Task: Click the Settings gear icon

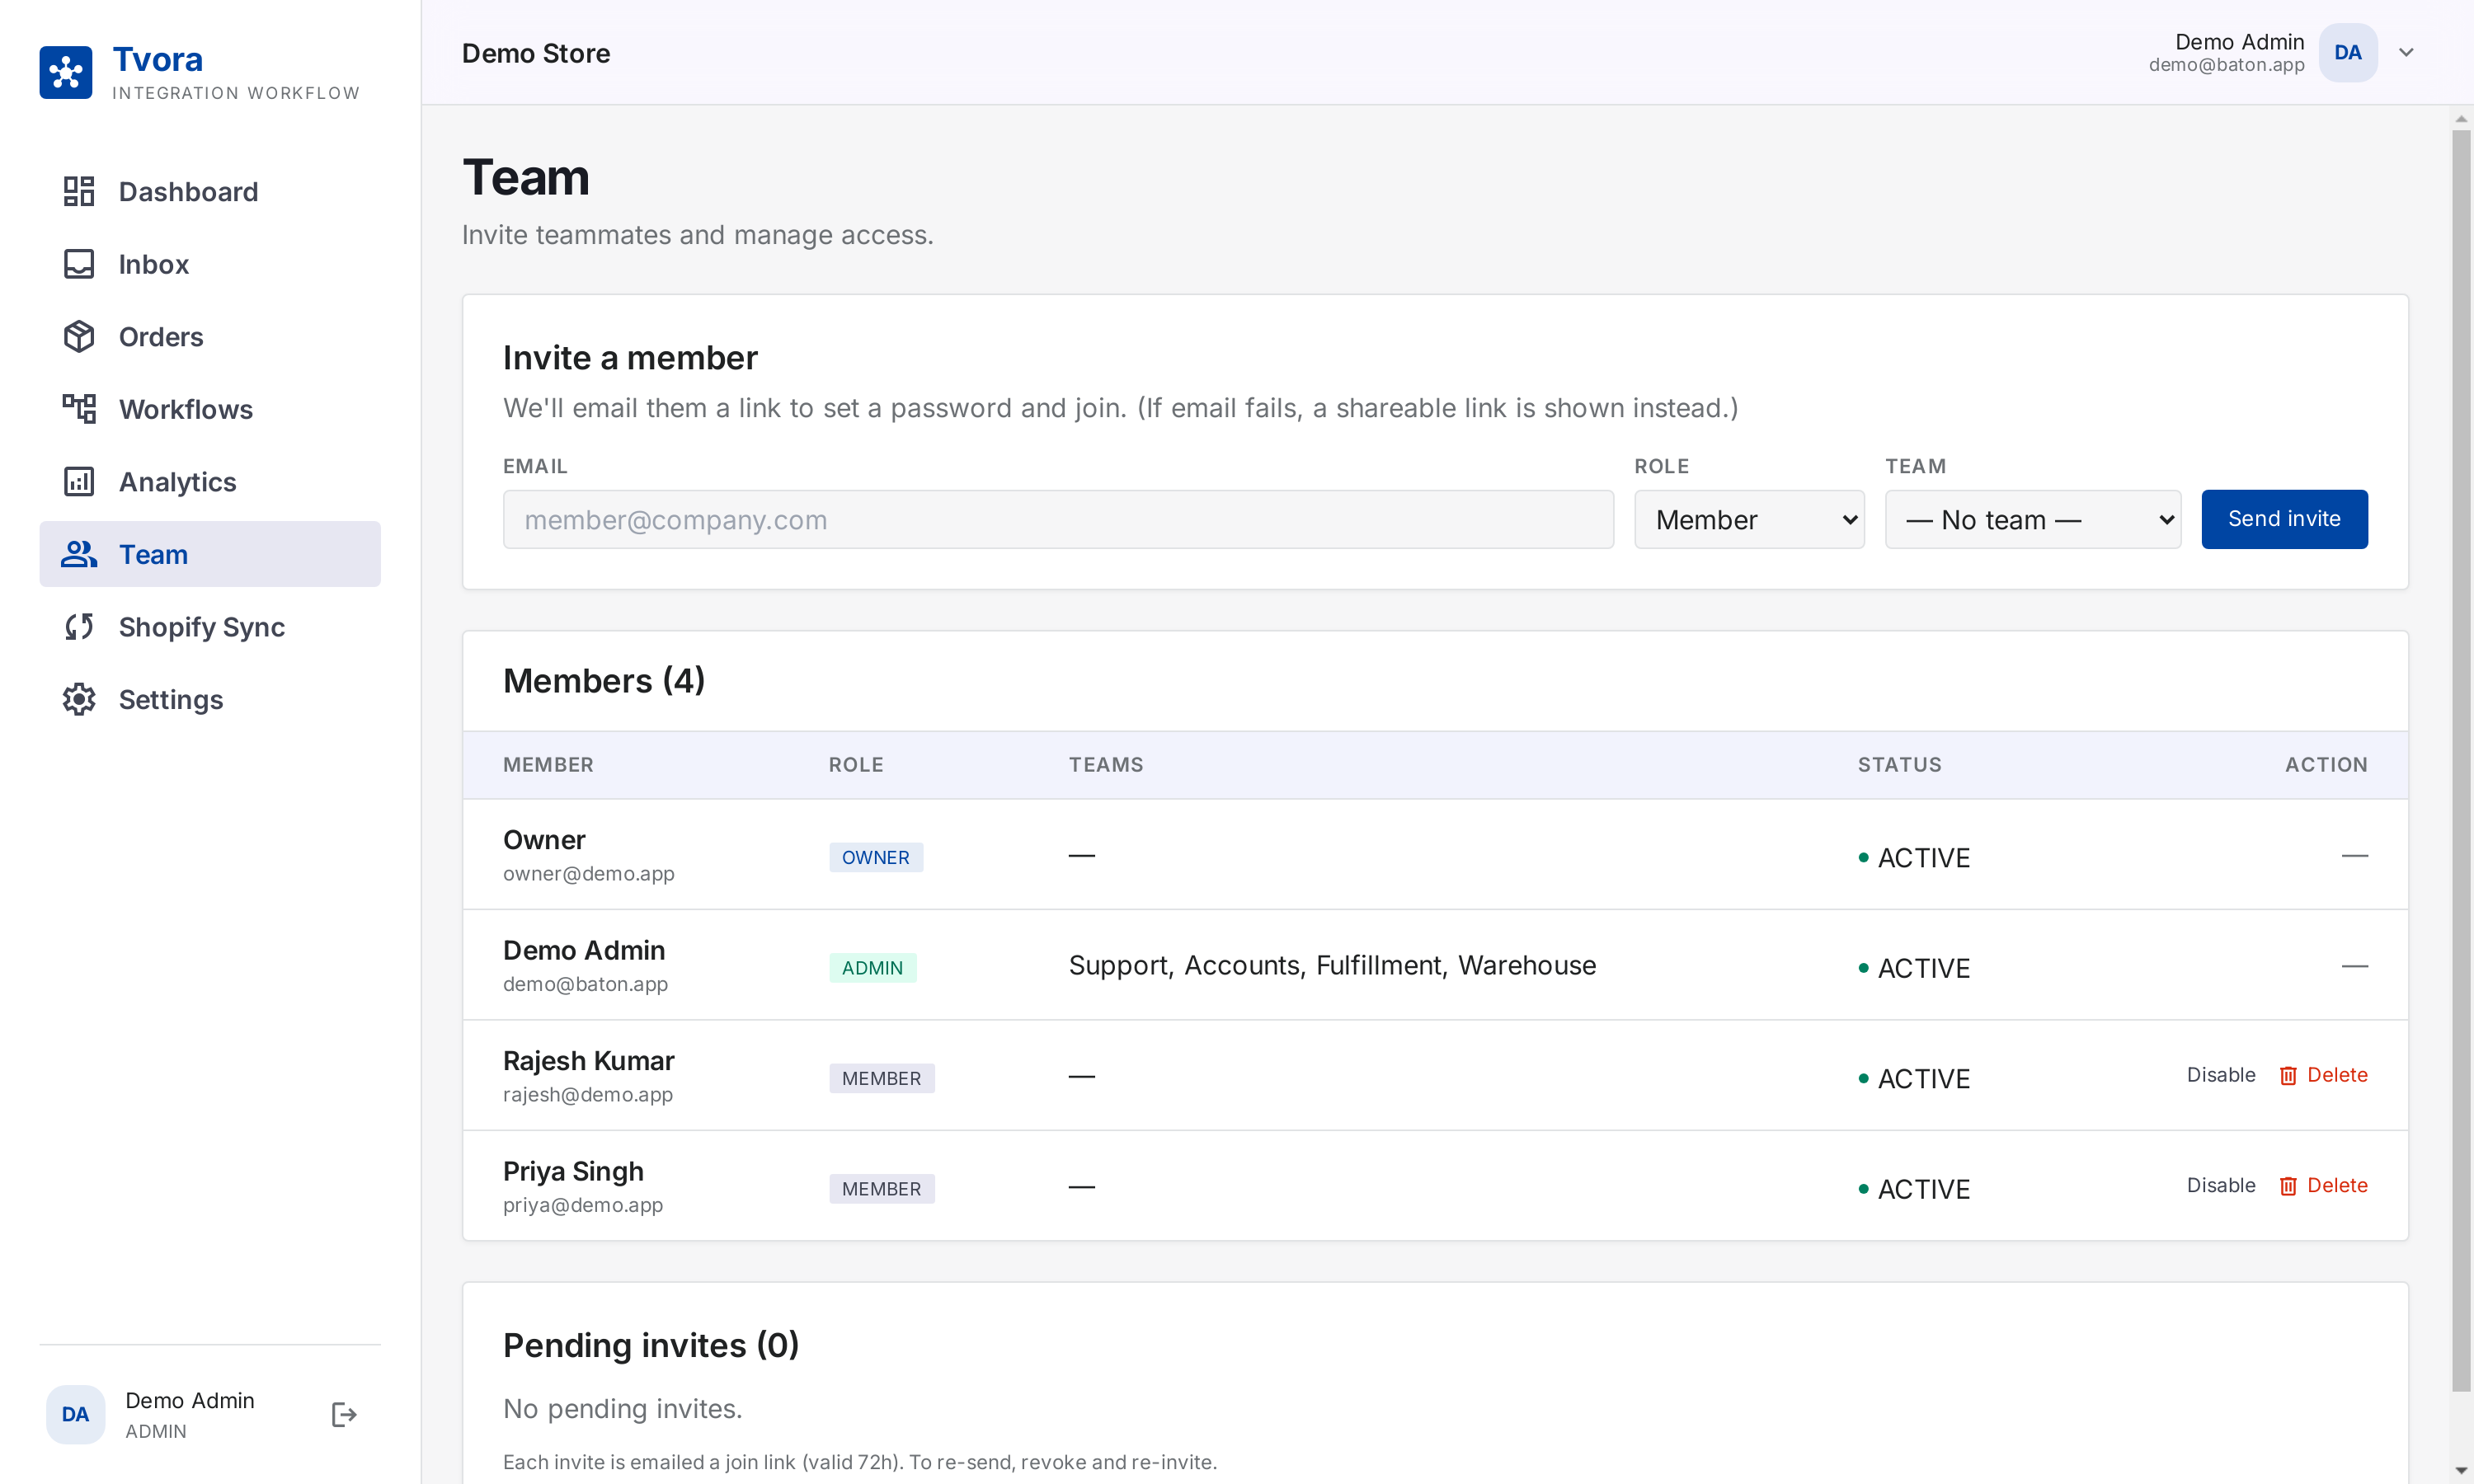Action: pyautogui.click(x=79, y=699)
